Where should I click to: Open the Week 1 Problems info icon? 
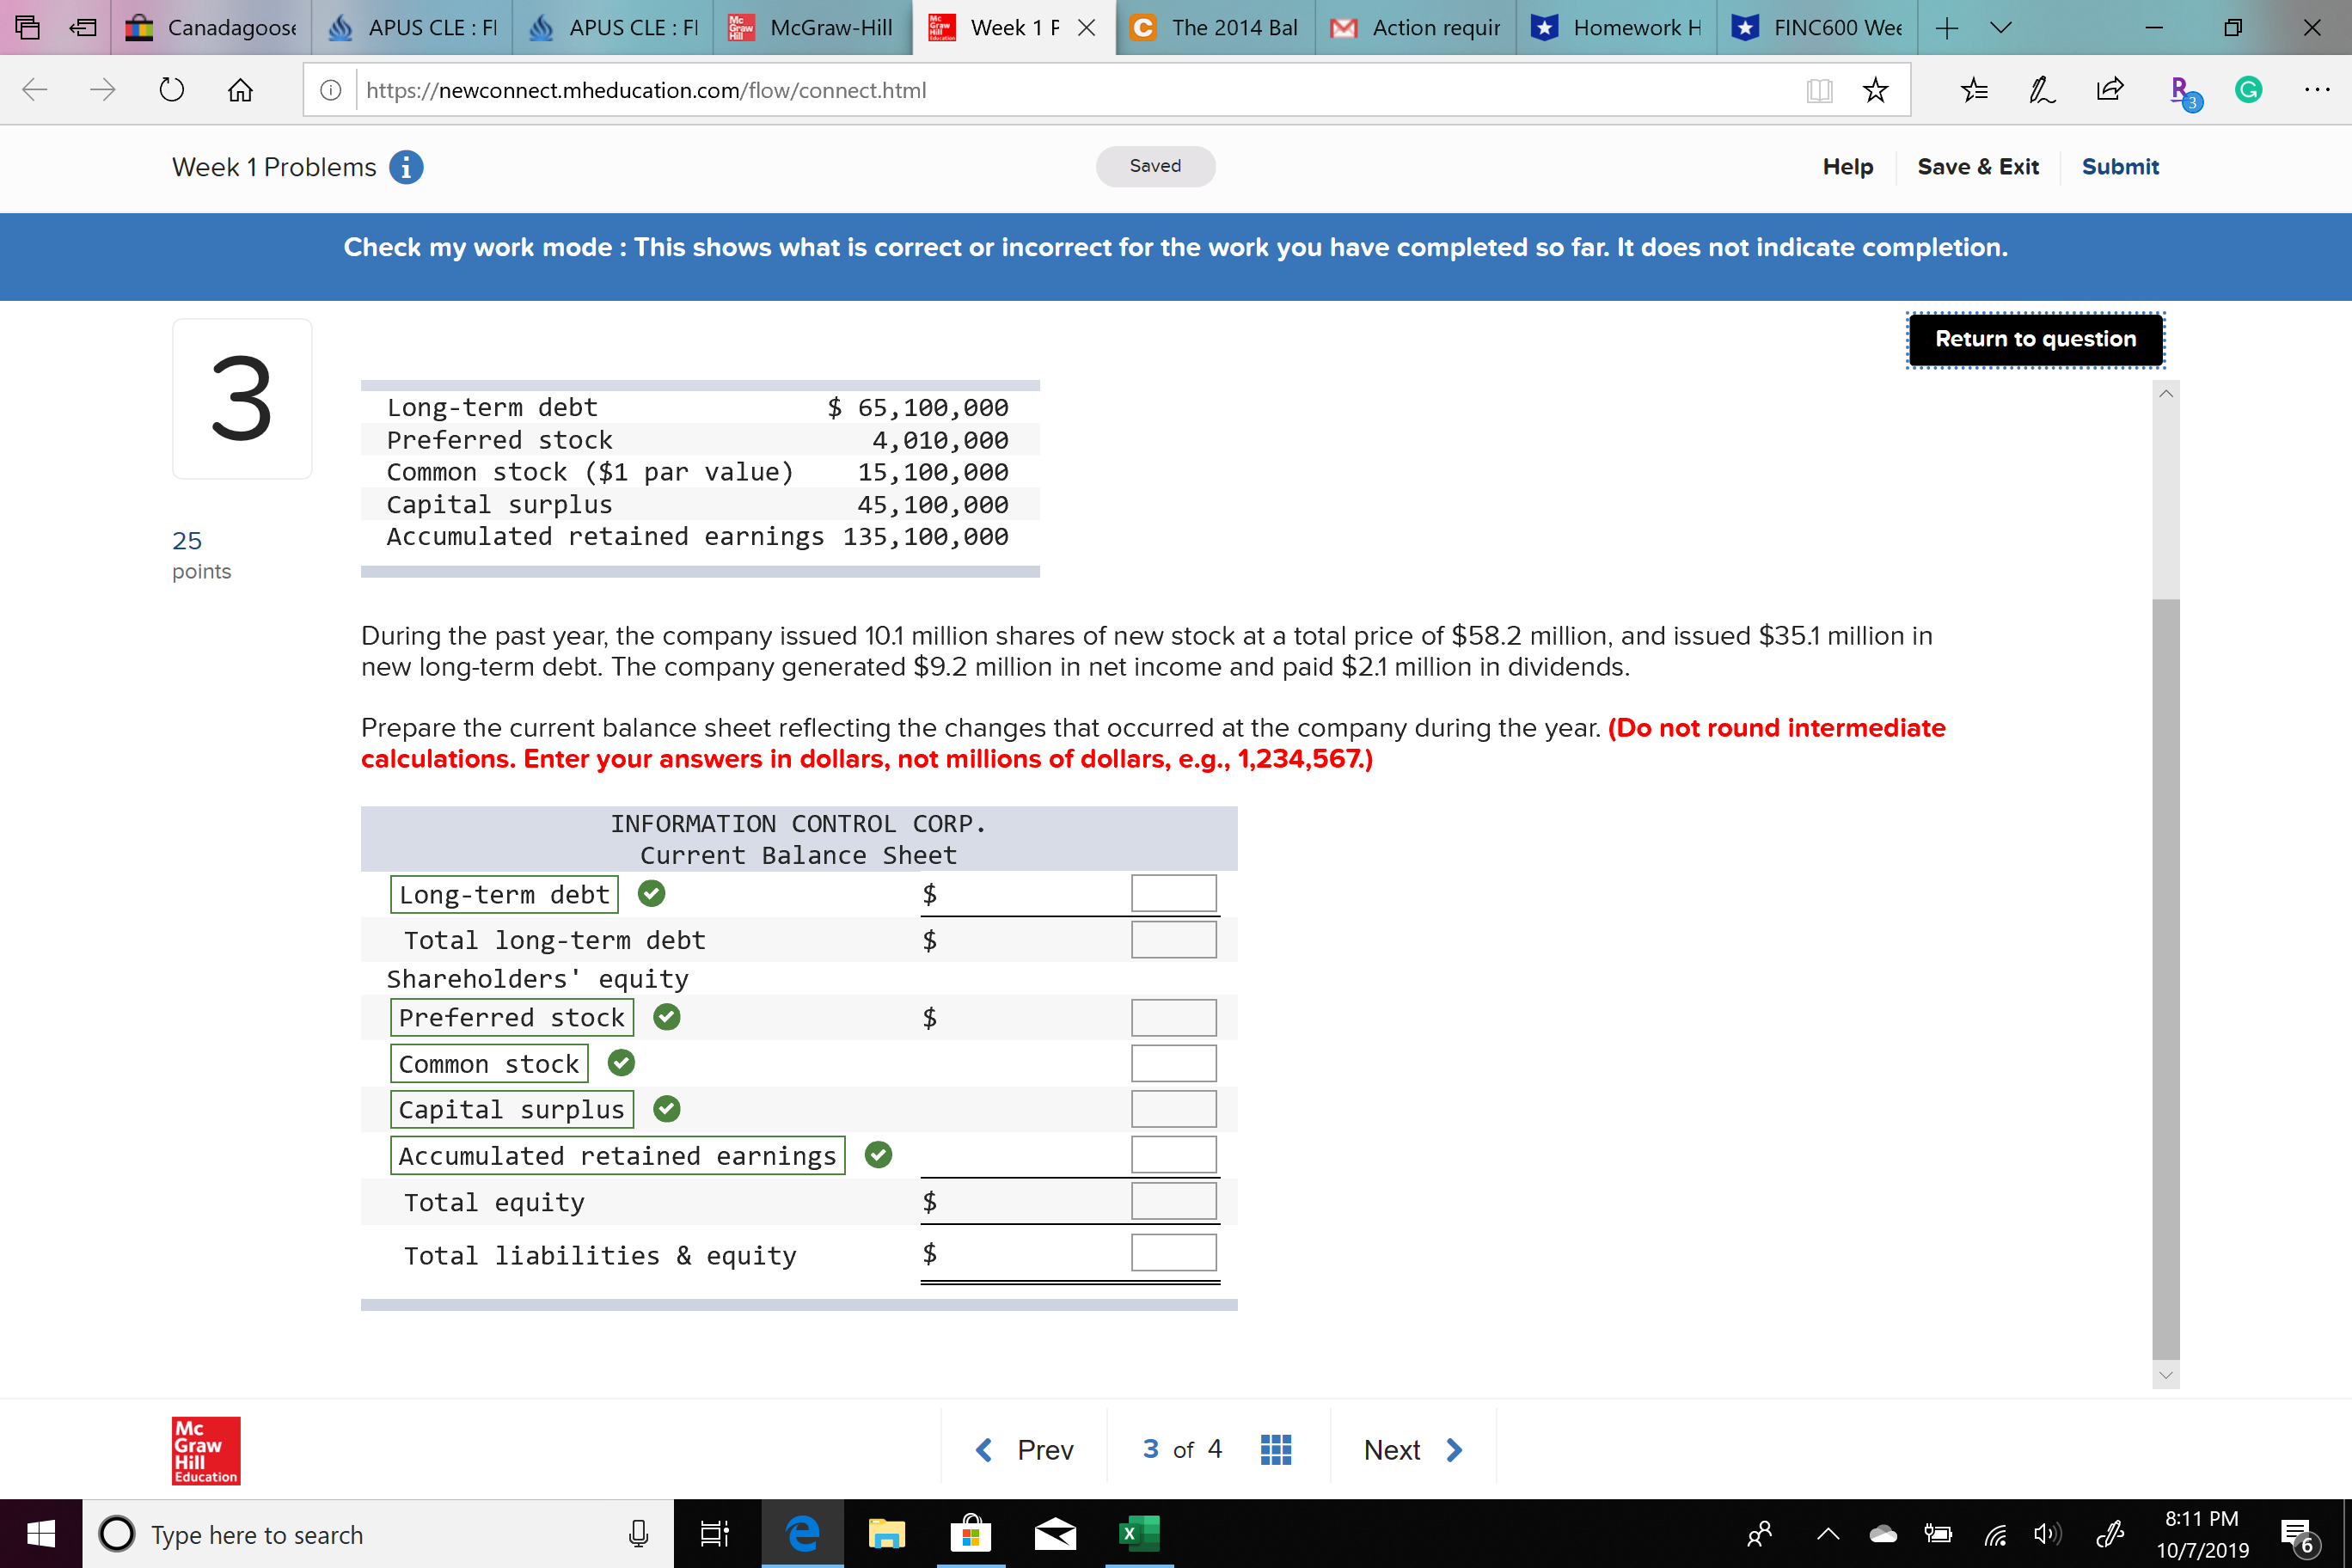406,167
